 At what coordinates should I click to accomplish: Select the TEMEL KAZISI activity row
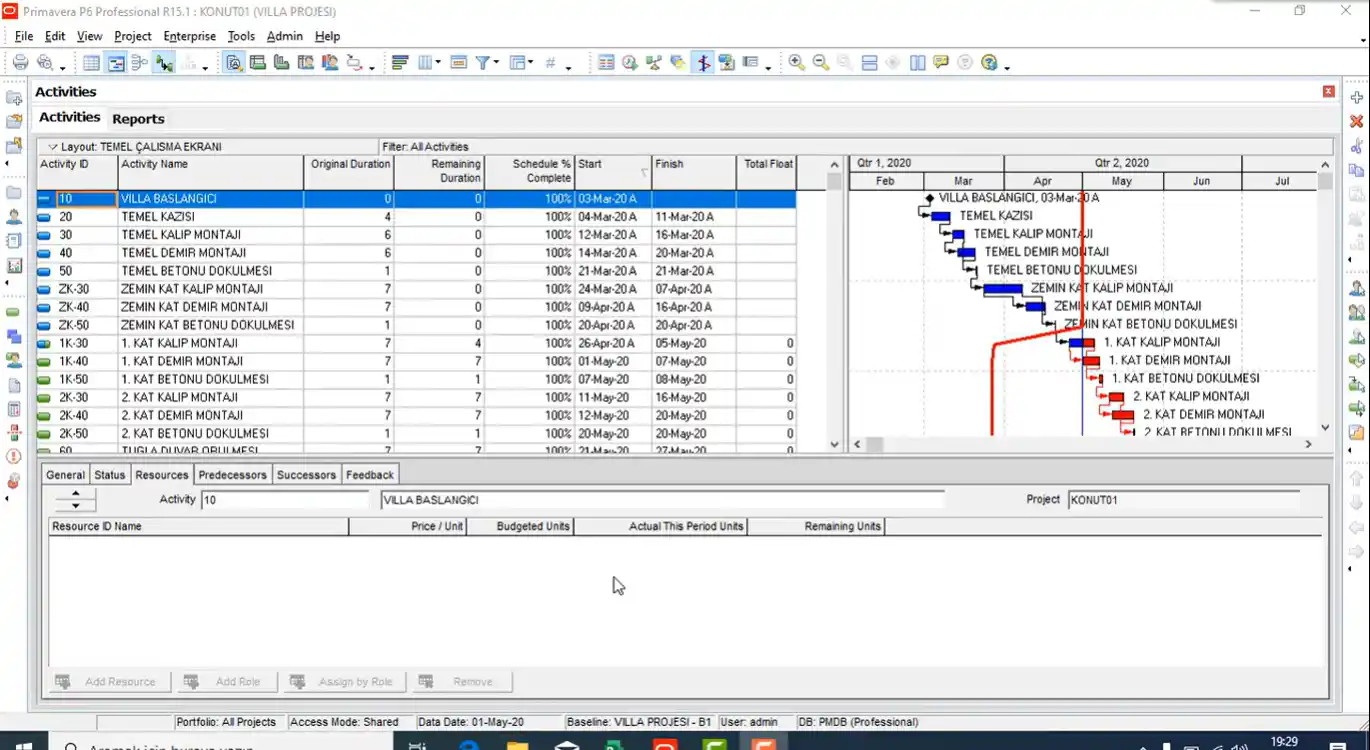[x=416, y=217]
